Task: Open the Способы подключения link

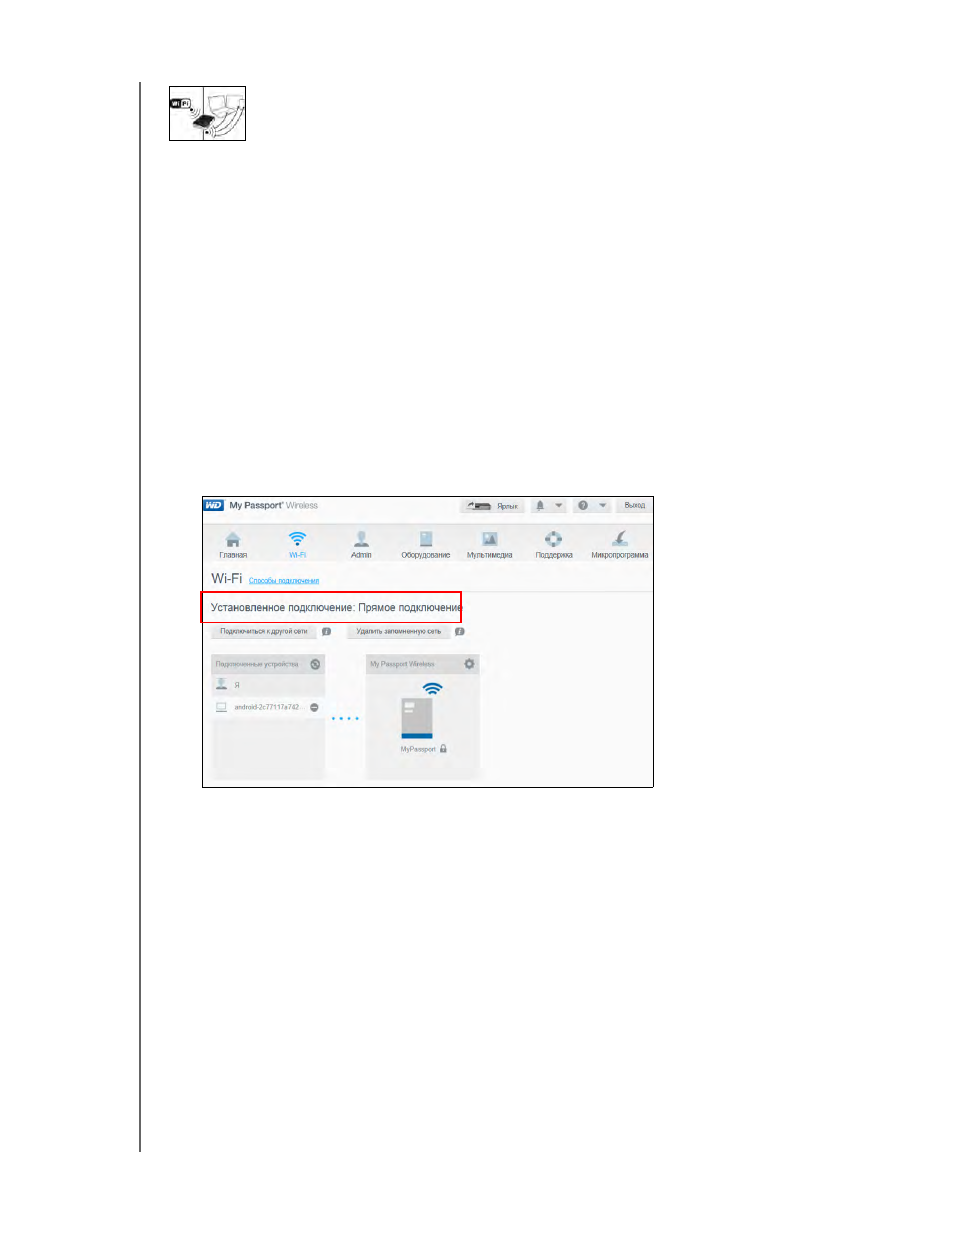Action: click(284, 581)
